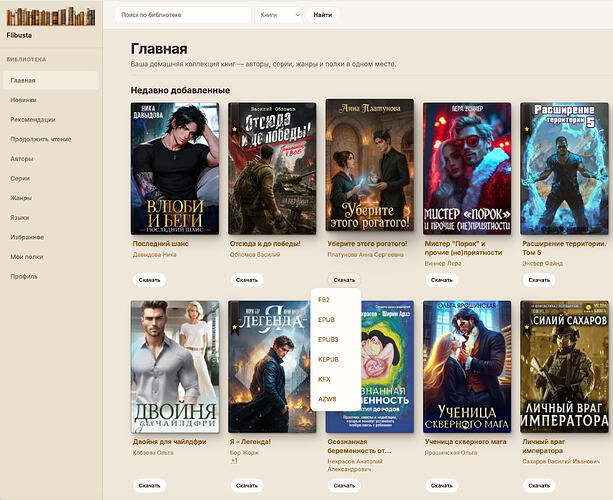Open Двойня для чайлдфри cover
Image resolution: width=613 pixels, height=500 pixels.
[175, 367]
